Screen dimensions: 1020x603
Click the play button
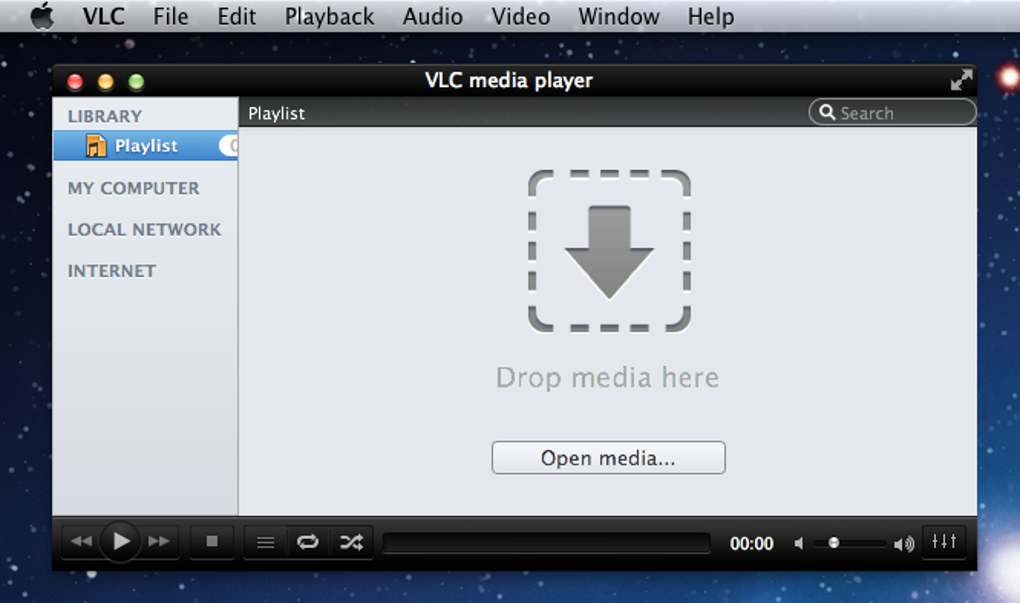point(121,541)
